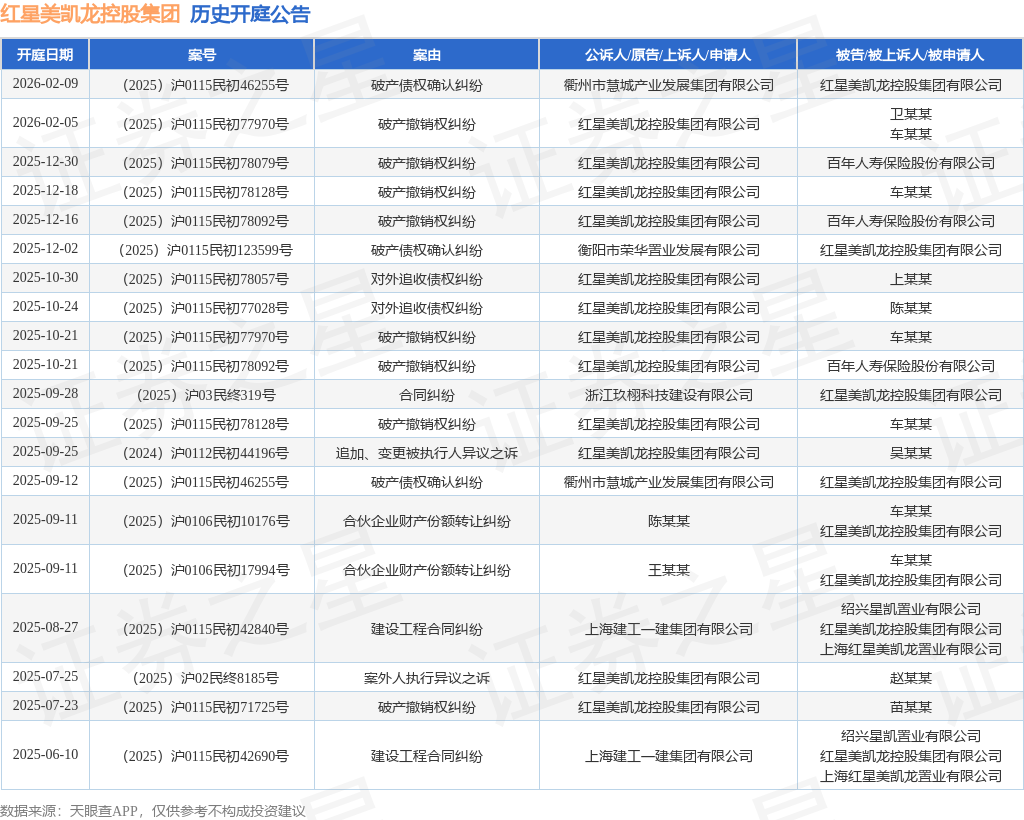Click the date 2025-06-10
The height and width of the screenshot is (820, 1024).
click(x=45, y=755)
